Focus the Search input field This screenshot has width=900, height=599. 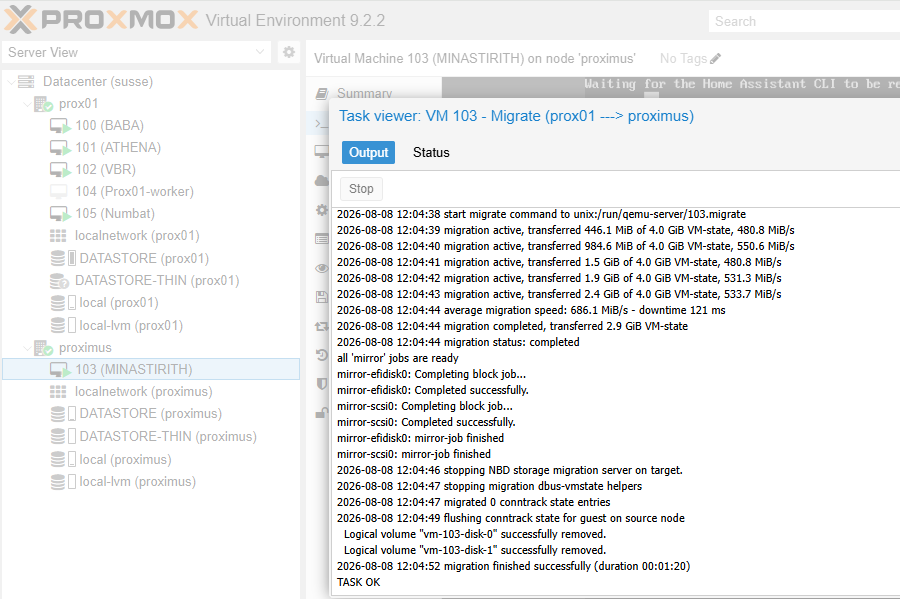click(x=804, y=21)
